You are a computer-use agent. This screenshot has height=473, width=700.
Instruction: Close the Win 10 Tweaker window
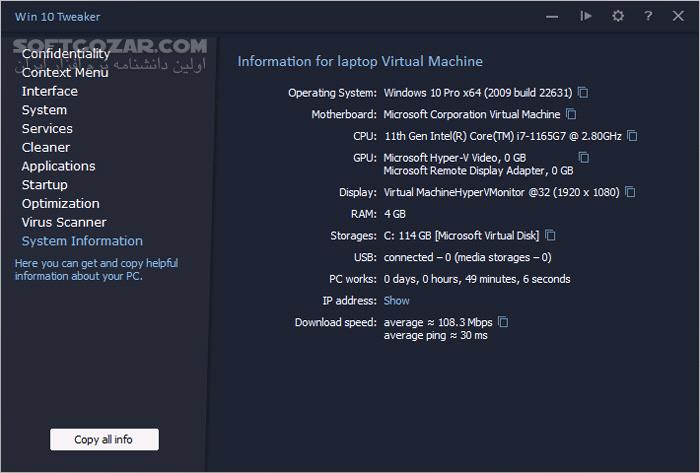pyautogui.click(x=678, y=16)
